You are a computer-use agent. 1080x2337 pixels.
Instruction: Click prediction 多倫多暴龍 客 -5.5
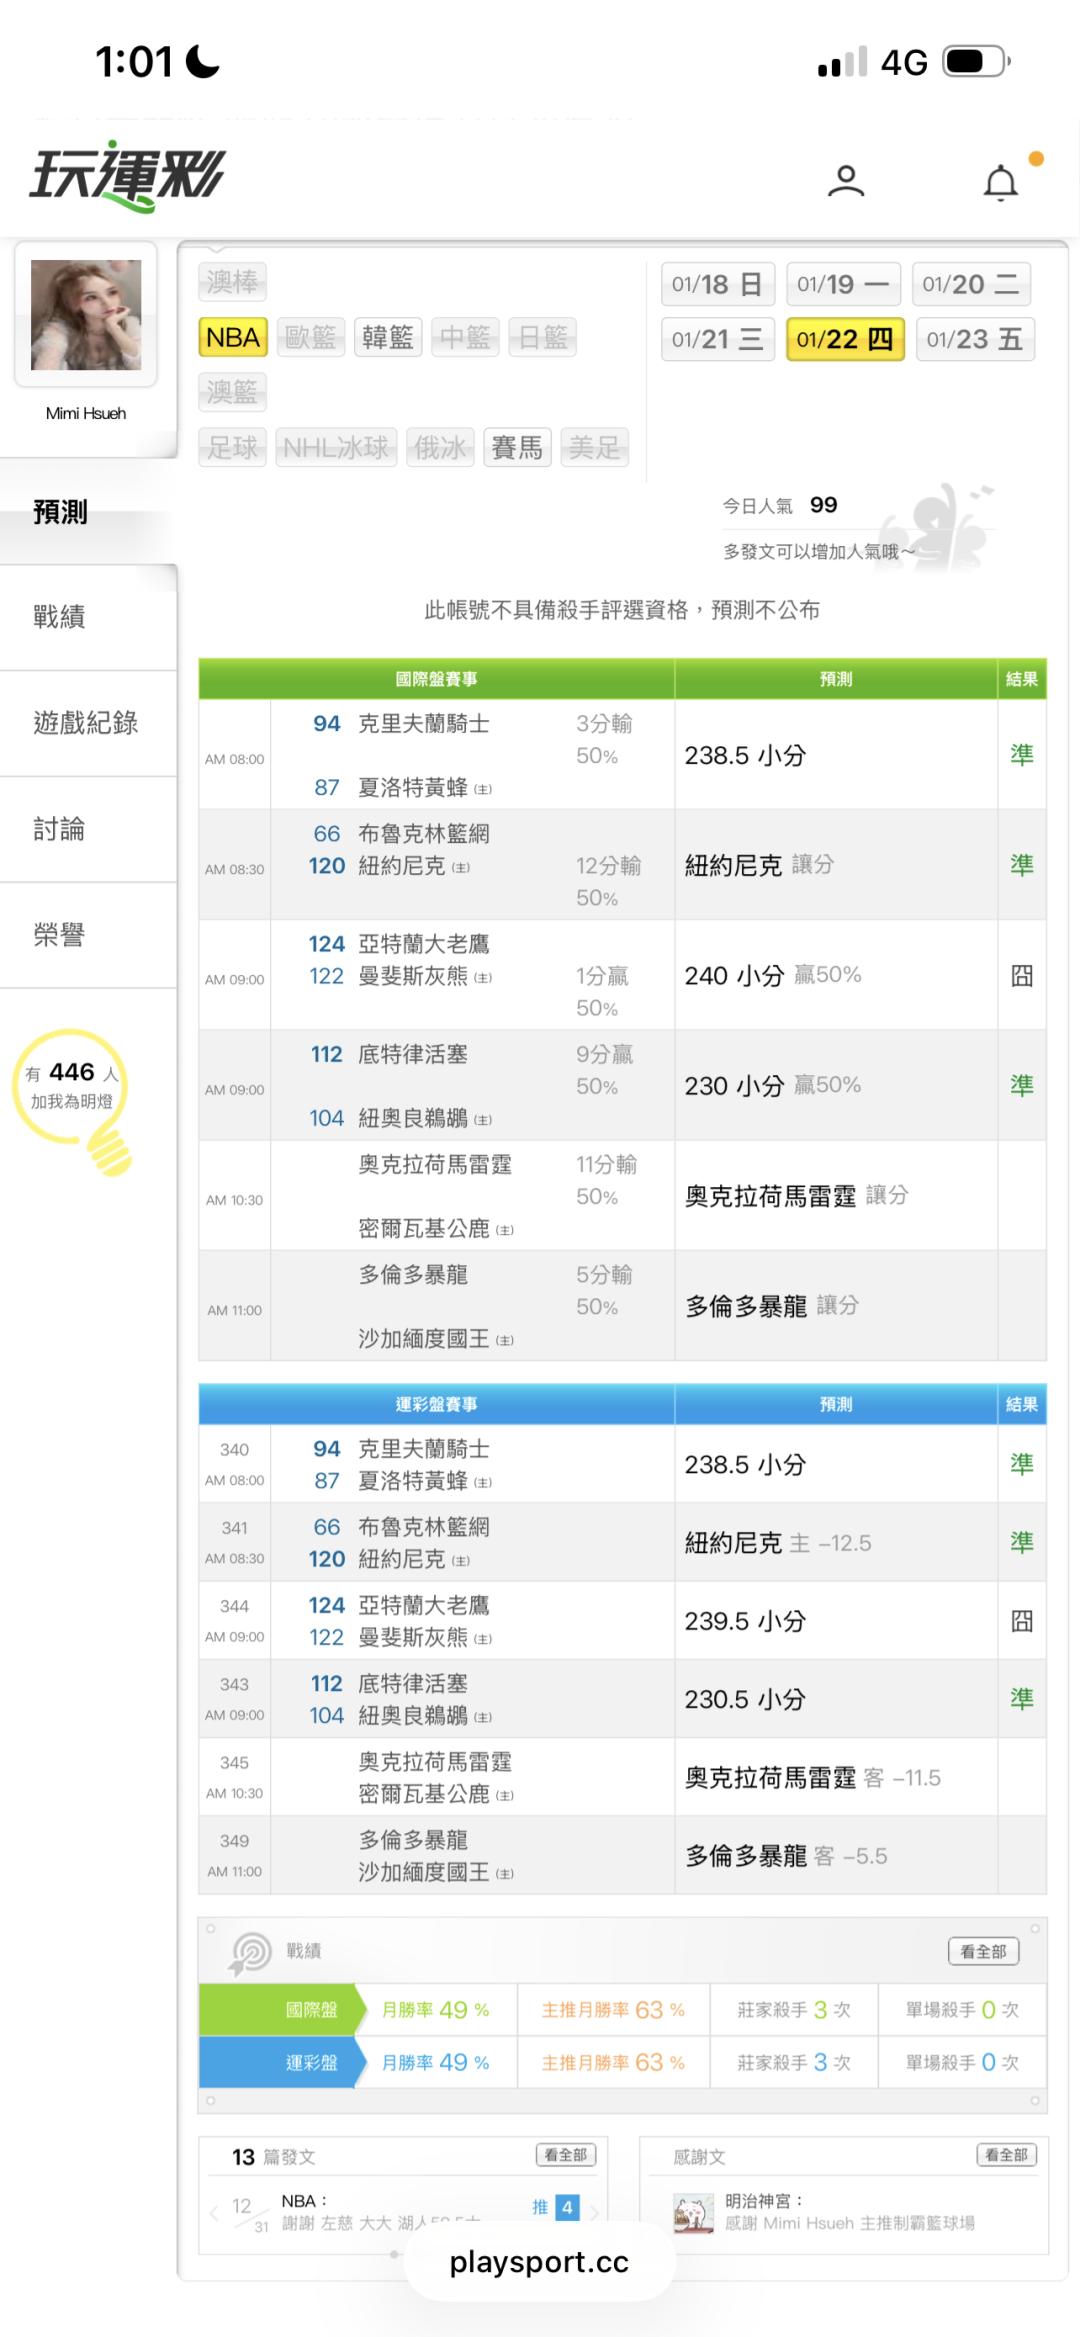[x=786, y=1855]
